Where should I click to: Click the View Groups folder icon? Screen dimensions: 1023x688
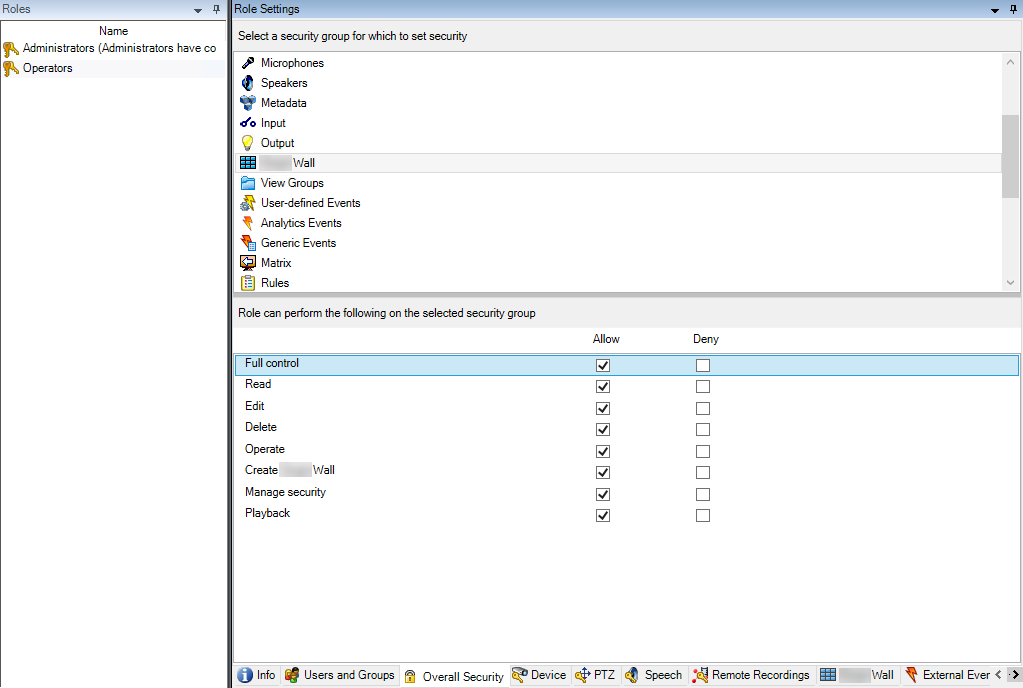pyautogui.click(x=248, y=183)
